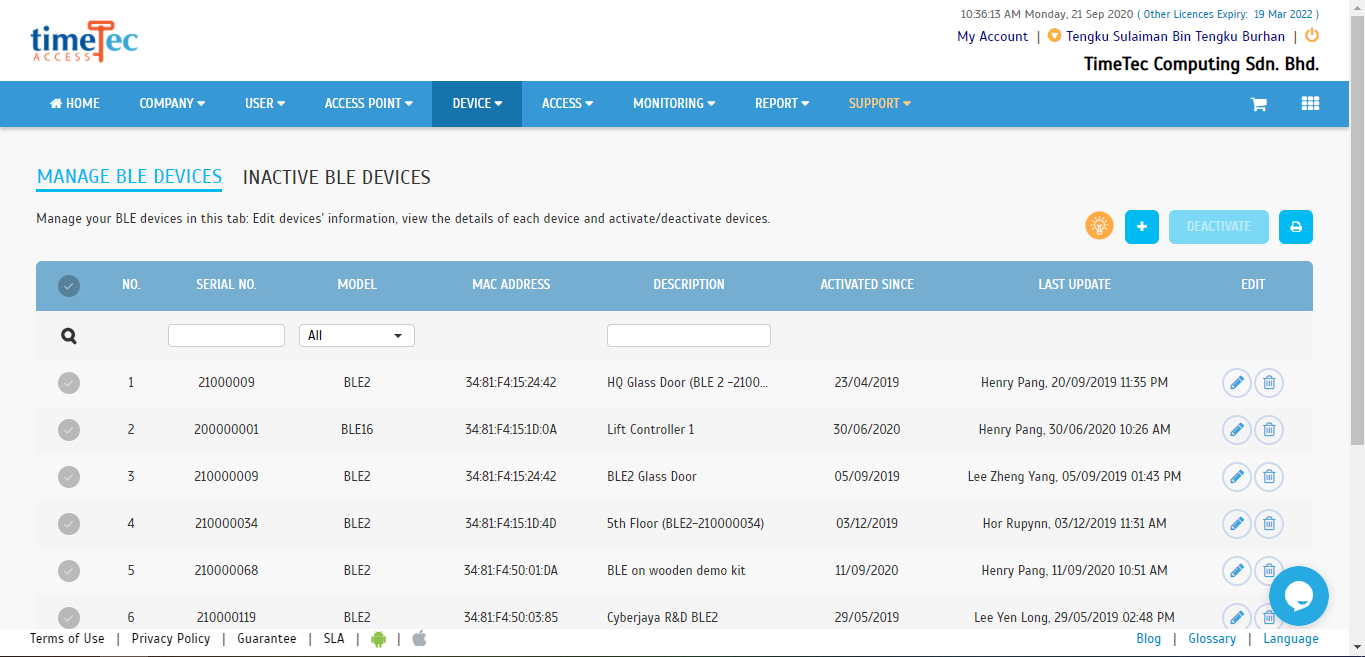Open Glossary link in footer
Viewport: 1365px width, 657px height.
pos(1212,639)
